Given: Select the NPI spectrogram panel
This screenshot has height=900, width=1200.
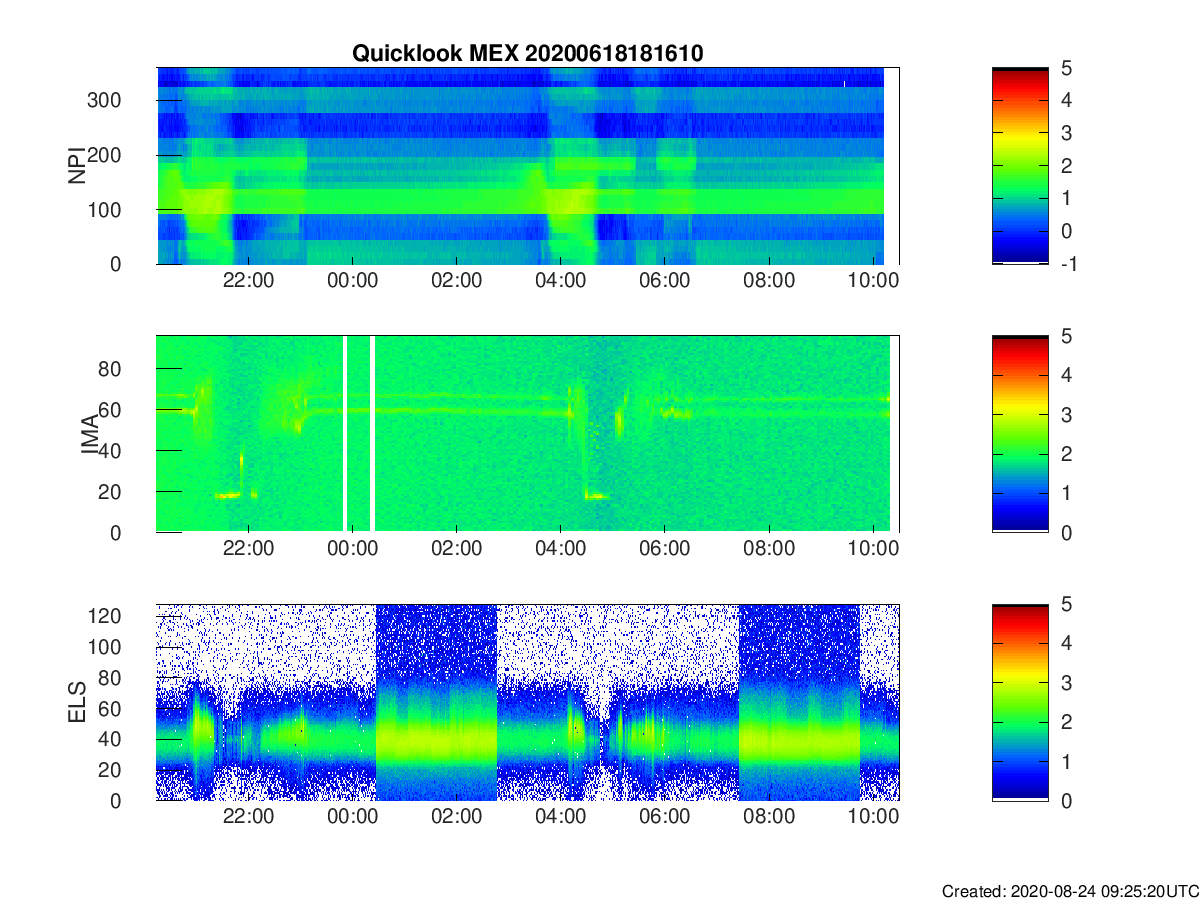Looking at the screenshot, I should coord(527,166).
